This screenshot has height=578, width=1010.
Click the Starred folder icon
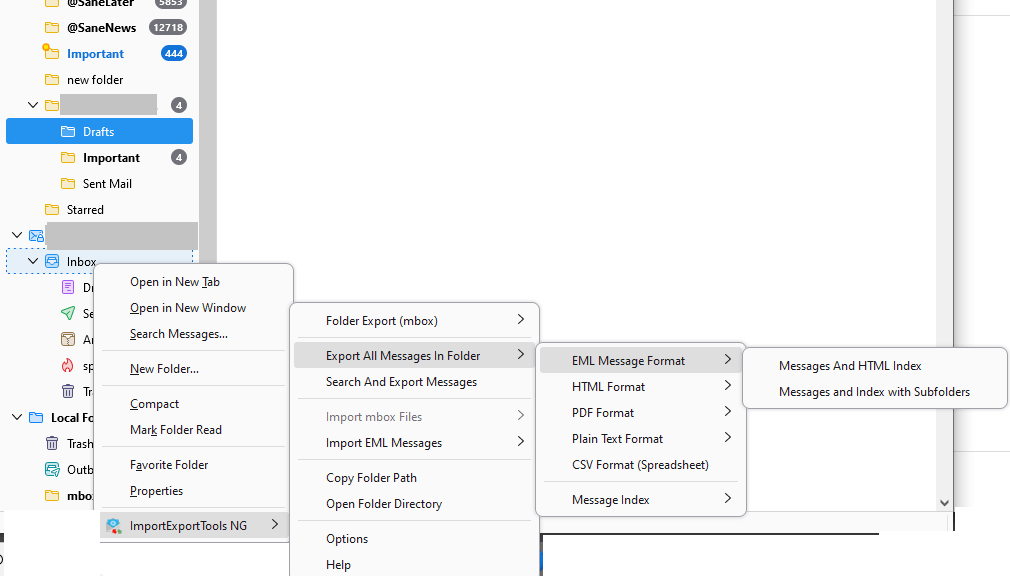pos(52,209)
